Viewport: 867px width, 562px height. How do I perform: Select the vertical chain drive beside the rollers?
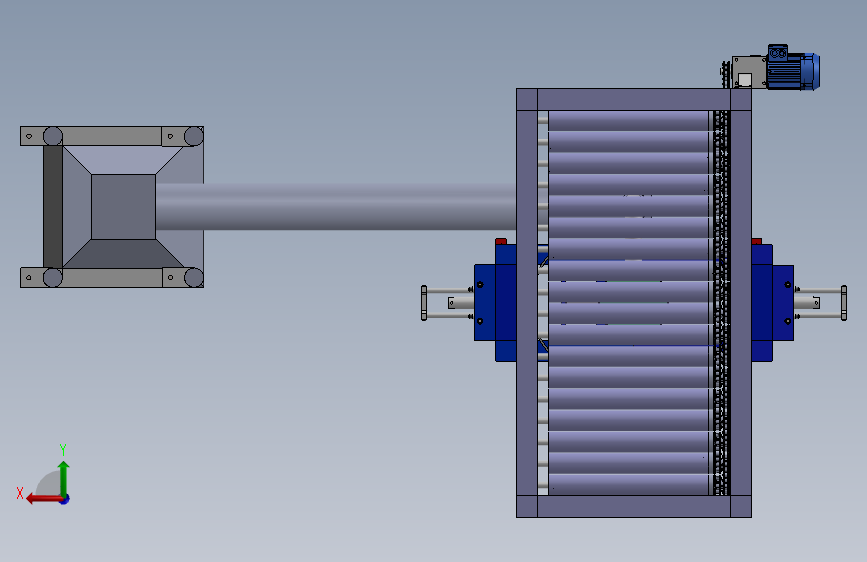[720, 303]
